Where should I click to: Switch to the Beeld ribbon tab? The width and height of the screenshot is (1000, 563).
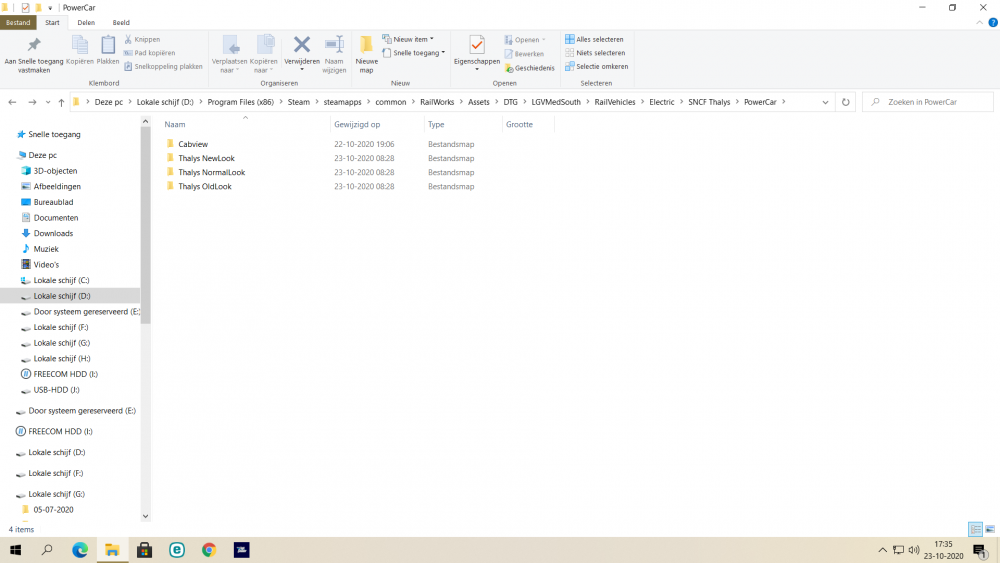pos(121,22)
